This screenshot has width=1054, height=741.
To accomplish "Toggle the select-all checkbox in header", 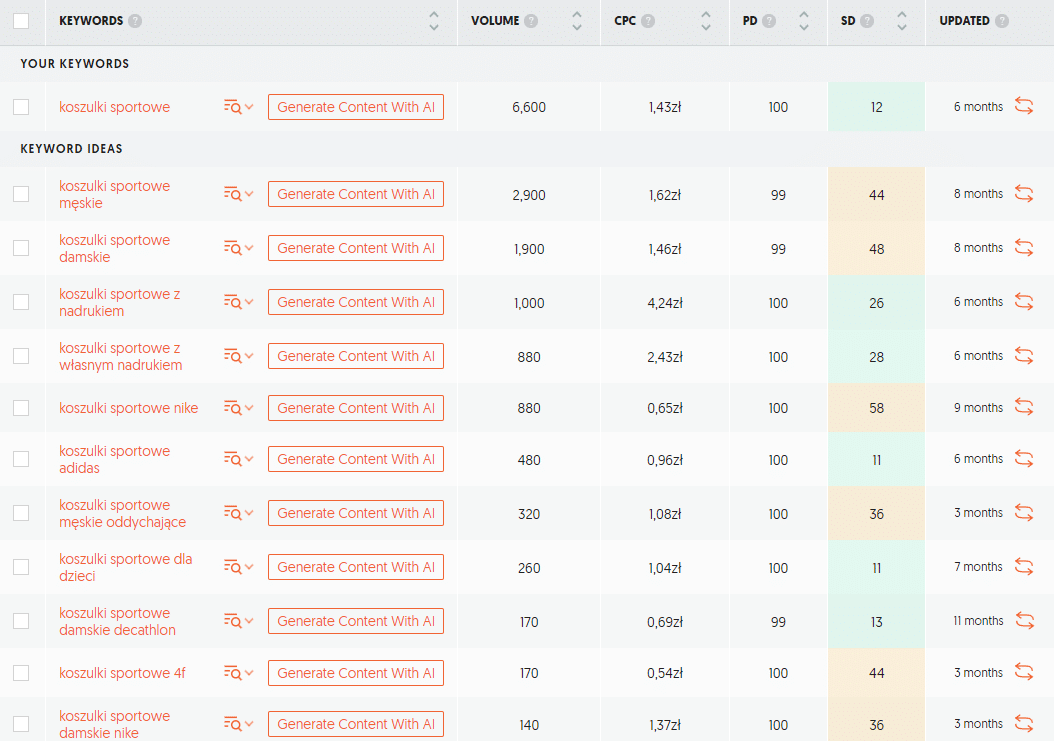I will 21,21.
